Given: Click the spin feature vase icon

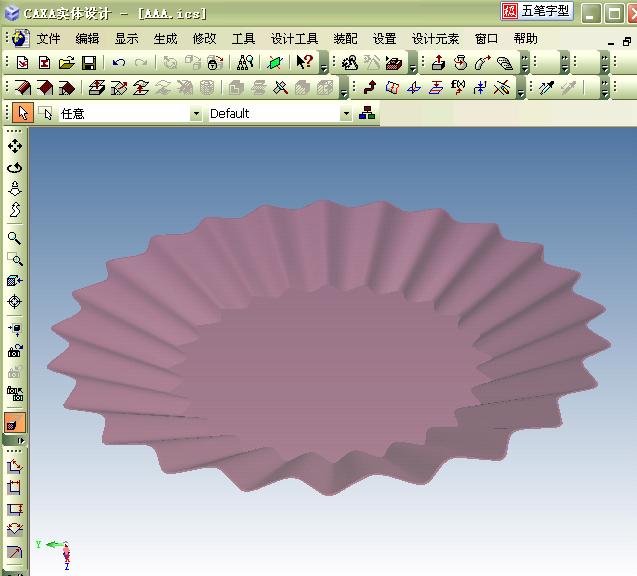Looking at the screenshot, I should (x=460, y=63).
